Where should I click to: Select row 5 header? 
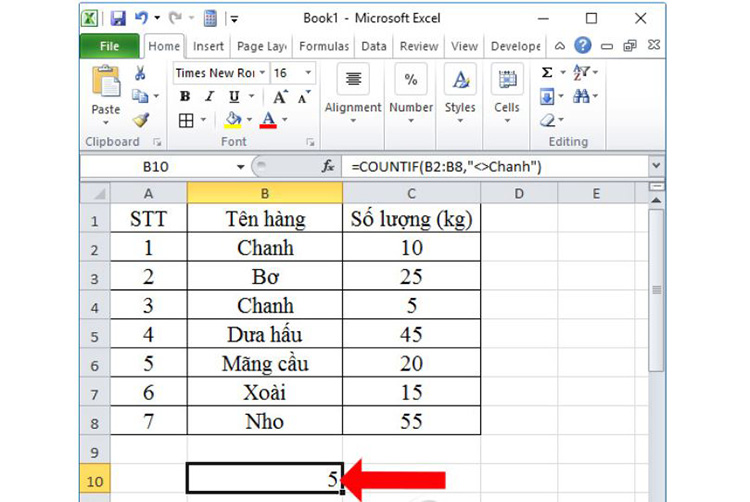click(95, 335)
